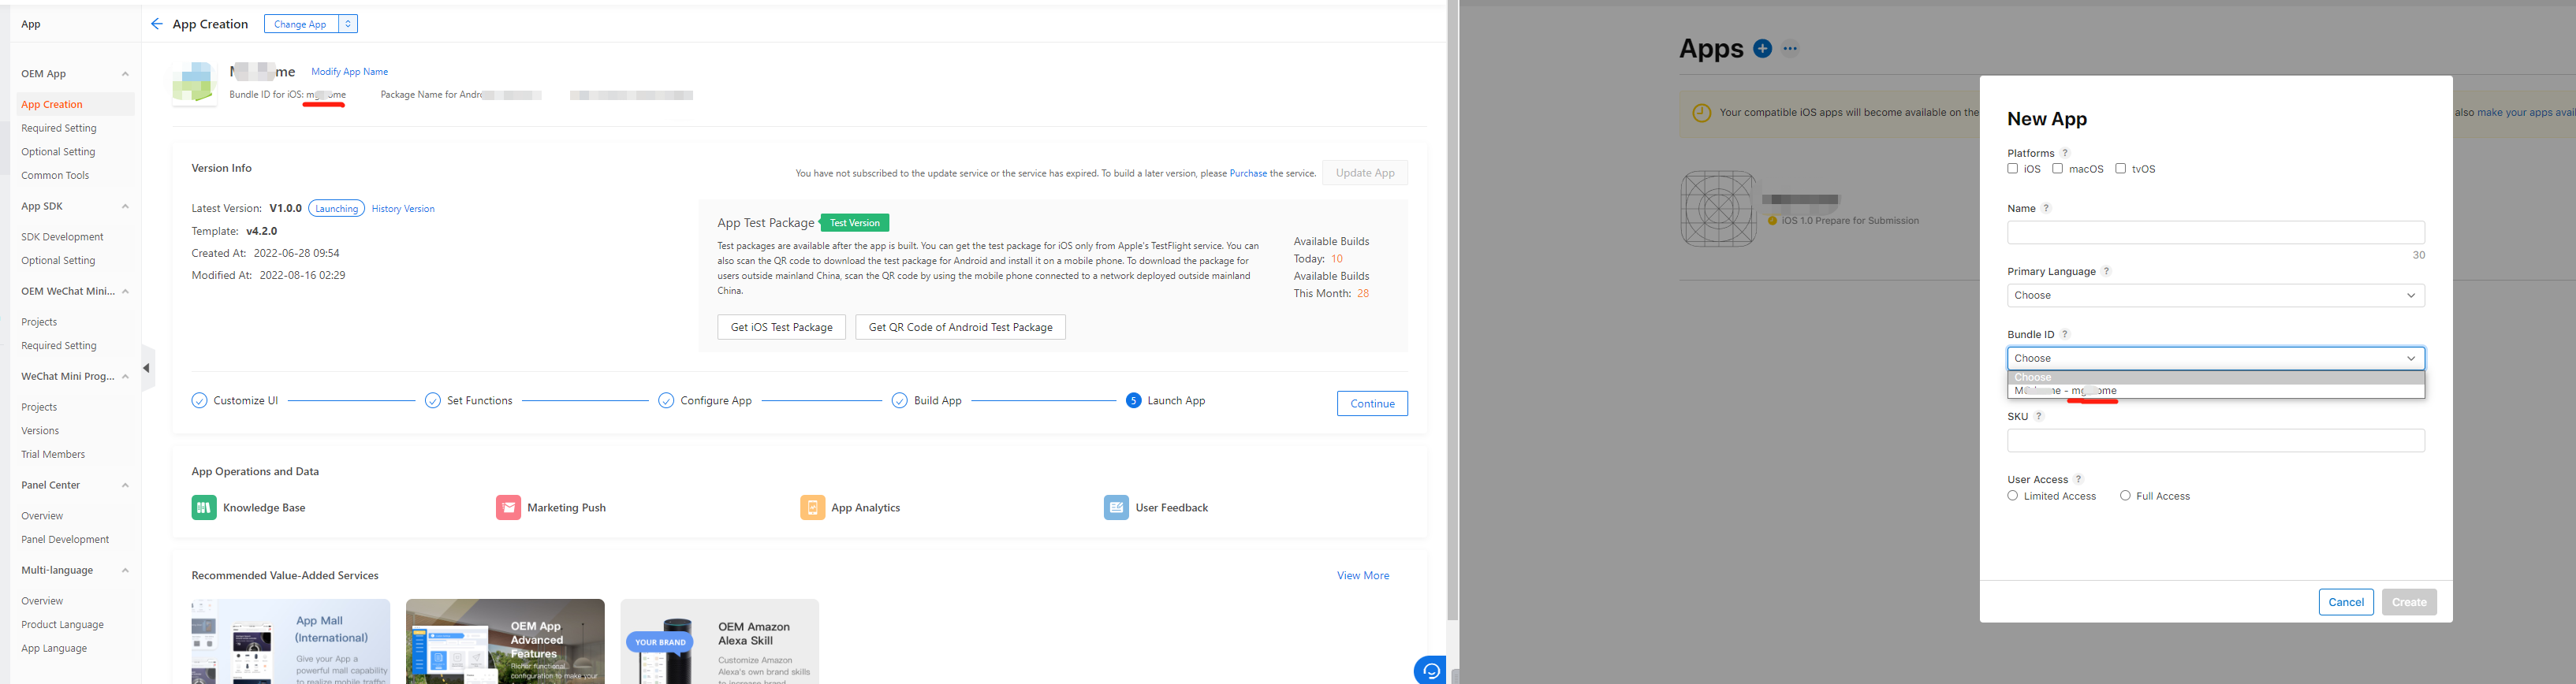Click the help icon next to Primary Language
The height and width of the screenshot is (684, 2576).
click(x=2106, y=271)
